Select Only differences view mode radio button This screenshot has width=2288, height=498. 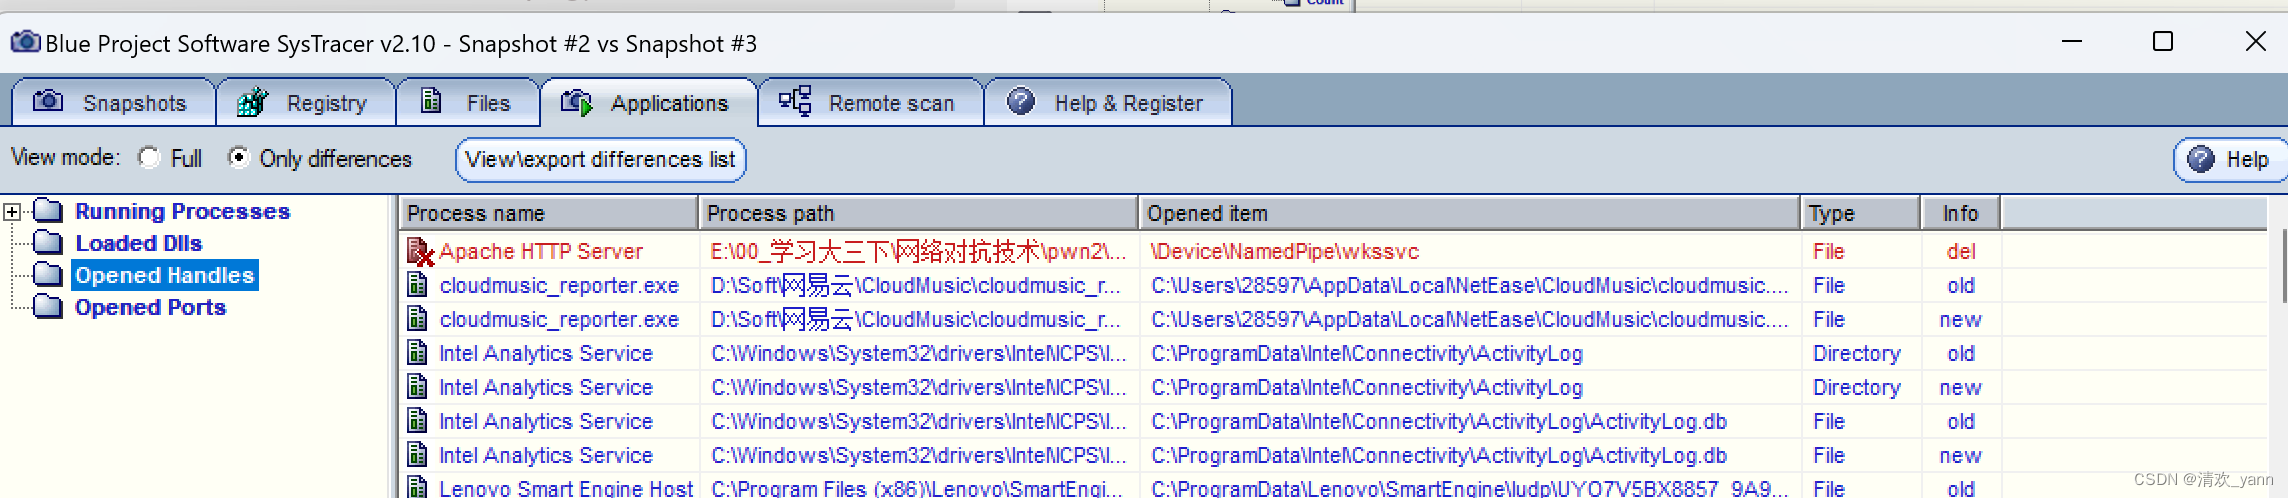coord(238,158)
